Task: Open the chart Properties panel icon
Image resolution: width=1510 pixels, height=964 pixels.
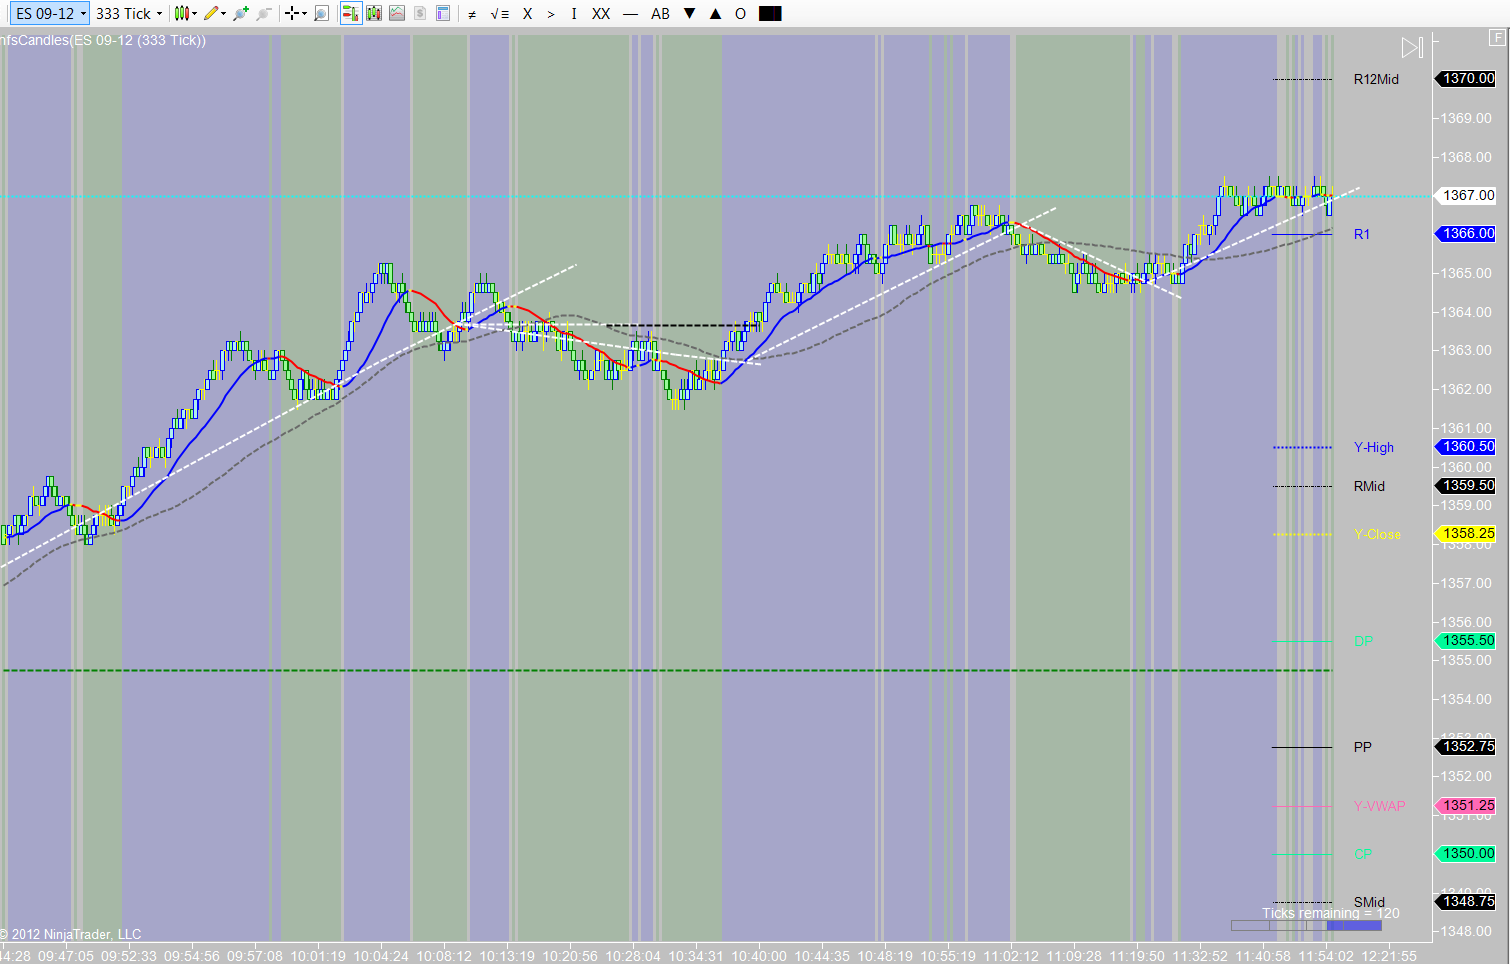Action: [x=443, y=14]
